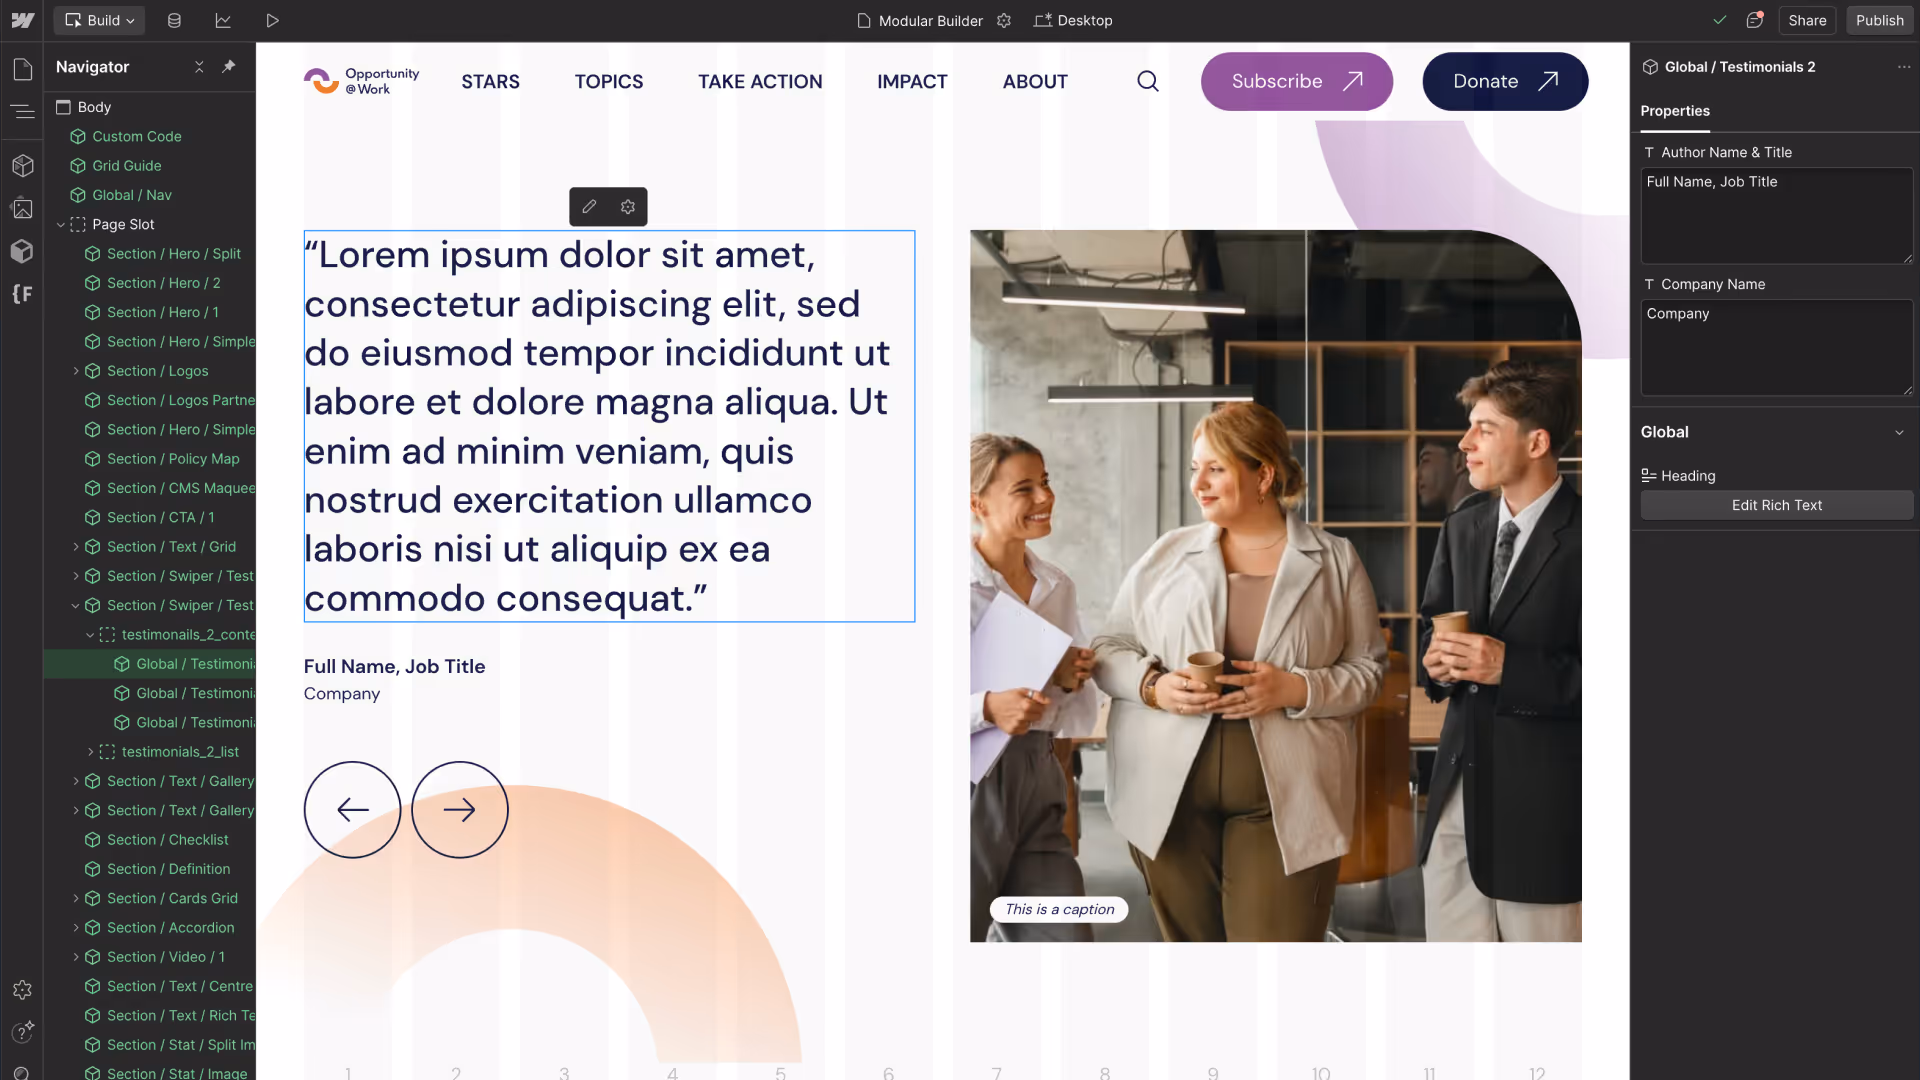Expand Section / Cards Grid node
The width and height of the screenshot is (1920, 1080).
[76, 898]
